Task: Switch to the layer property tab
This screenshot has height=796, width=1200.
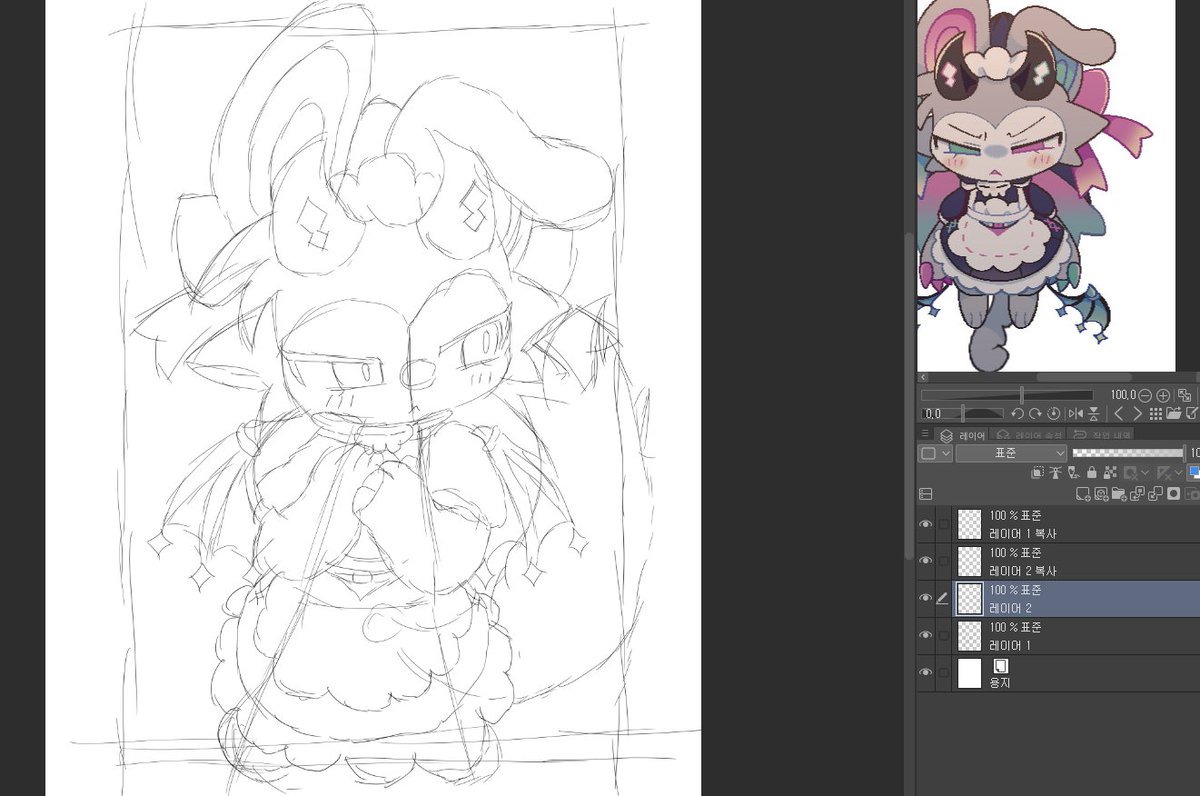Action: pyautogui.click(x=1027, y=435)
